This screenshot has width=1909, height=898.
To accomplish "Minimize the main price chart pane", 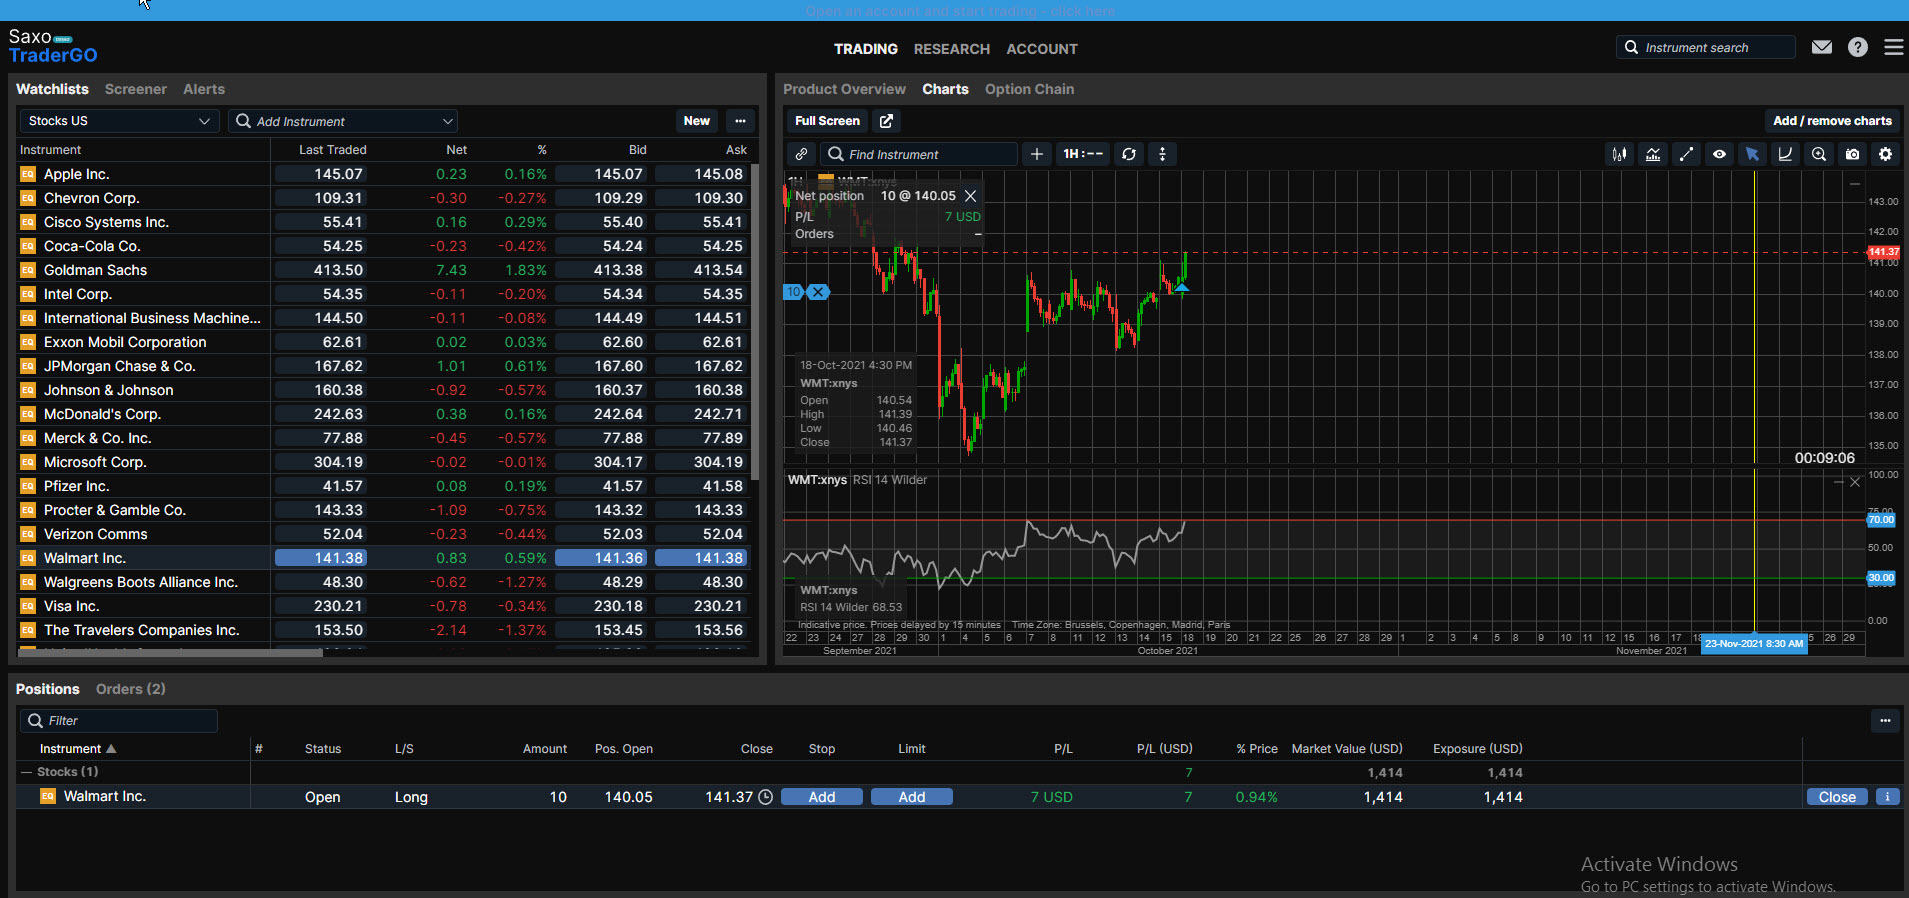I will click(1855, 184).
